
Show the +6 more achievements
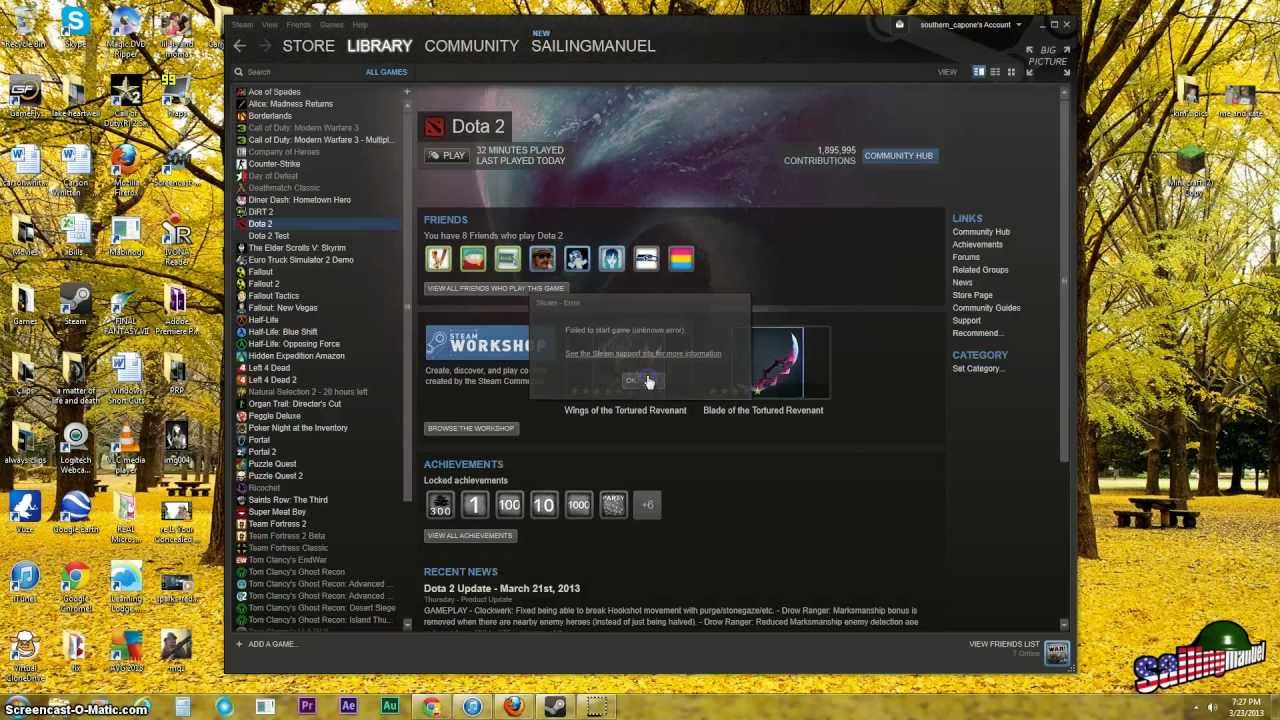click(x=647, y=505)
